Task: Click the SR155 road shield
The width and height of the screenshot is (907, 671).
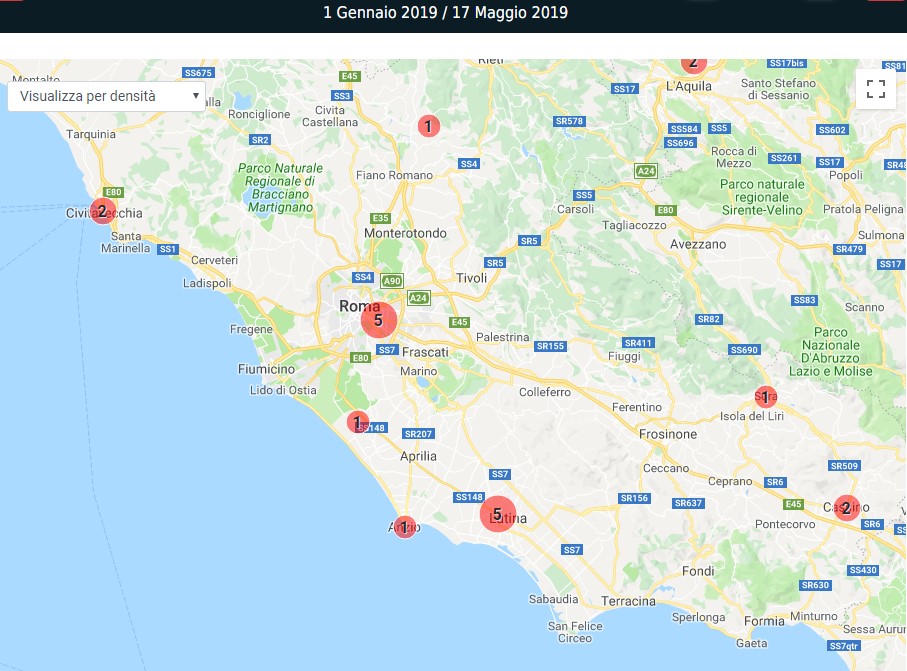Action: click(550, 346)
